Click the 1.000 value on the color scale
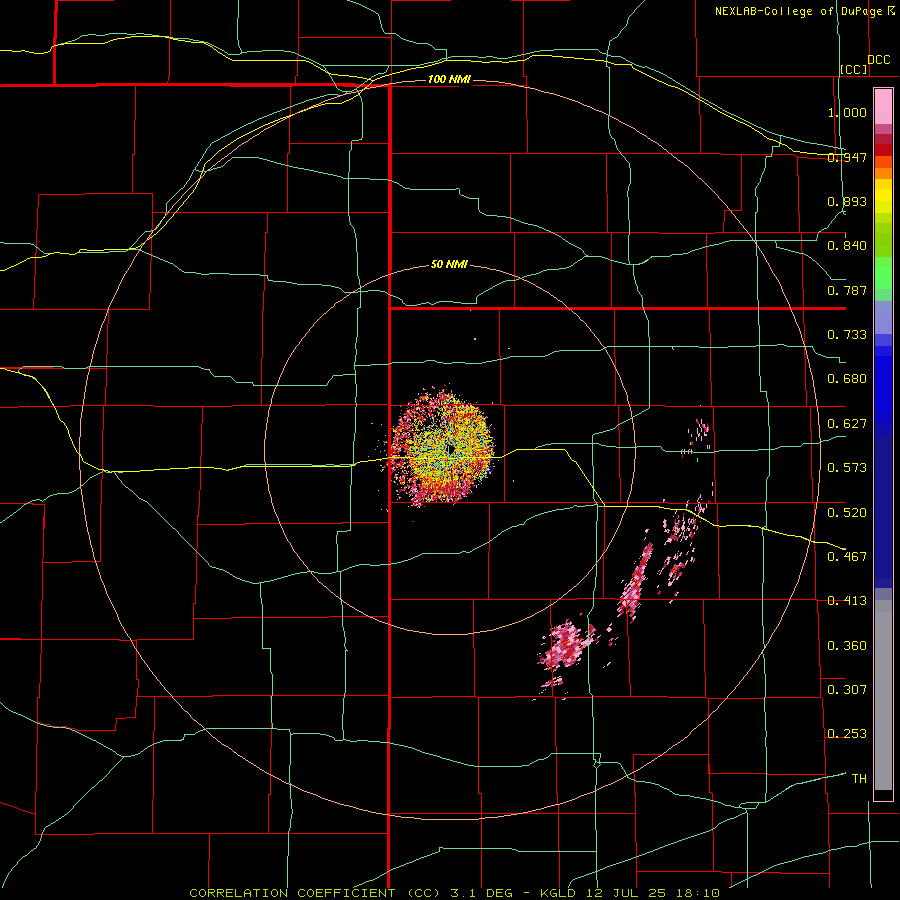 pos(847,112)
